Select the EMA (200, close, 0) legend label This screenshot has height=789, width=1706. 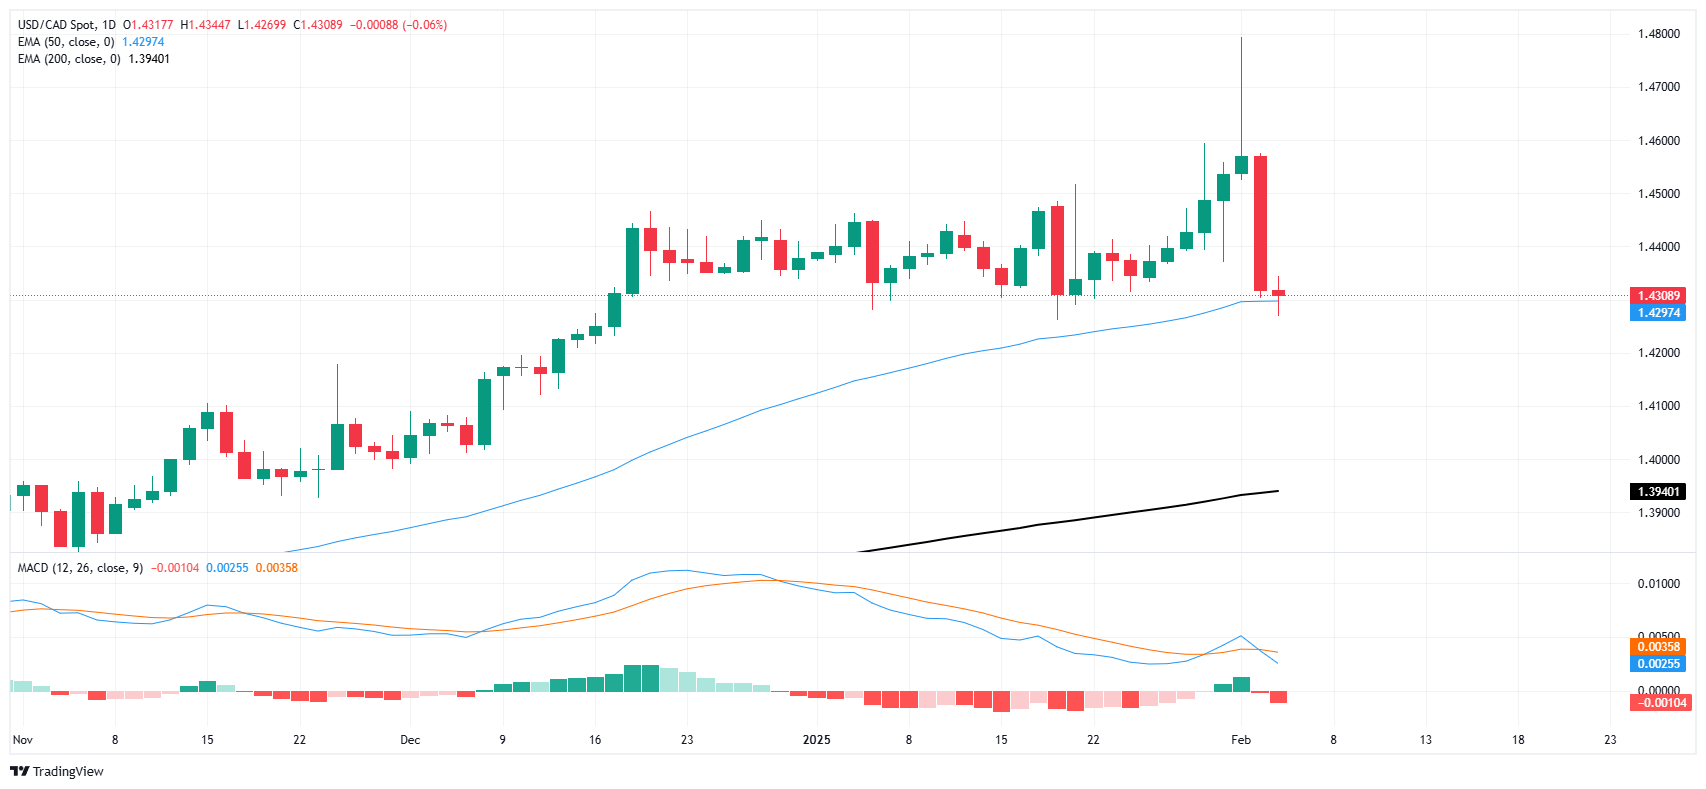[x=69, y=59]
